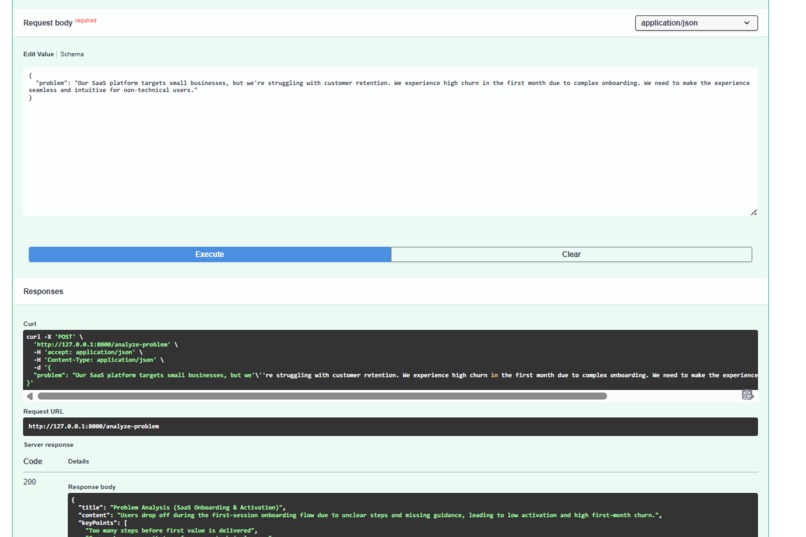Click the Details column header
Viewport: 806px width, 537px height.
78,461
